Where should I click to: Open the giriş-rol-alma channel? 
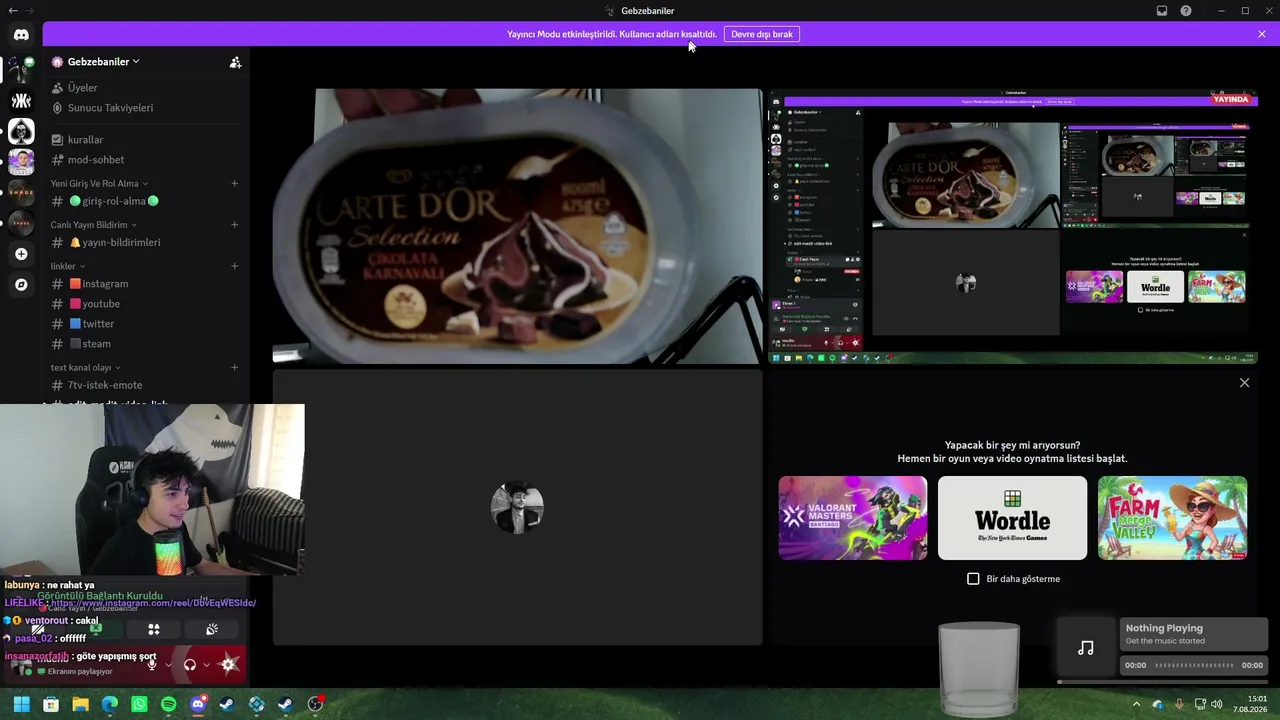click(146, 201)
